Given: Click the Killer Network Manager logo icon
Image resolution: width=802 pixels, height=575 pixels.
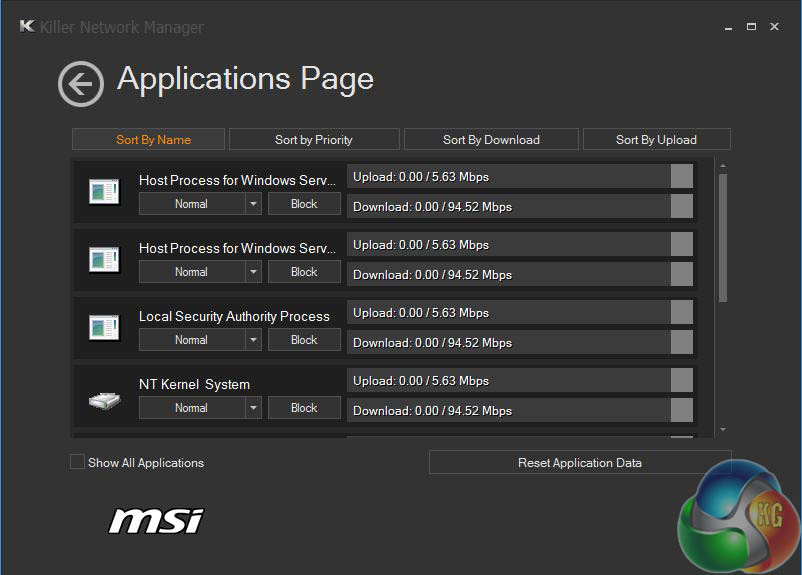Looking at the screenshot, I should (27, 26).
